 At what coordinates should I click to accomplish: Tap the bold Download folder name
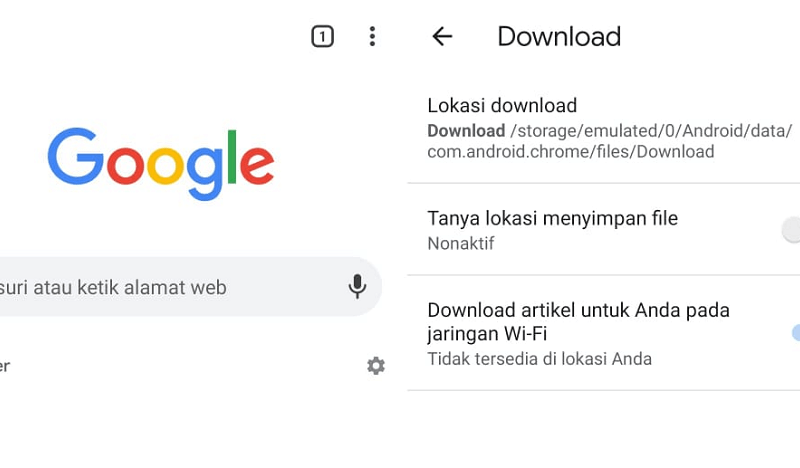[x=466, y=131]
